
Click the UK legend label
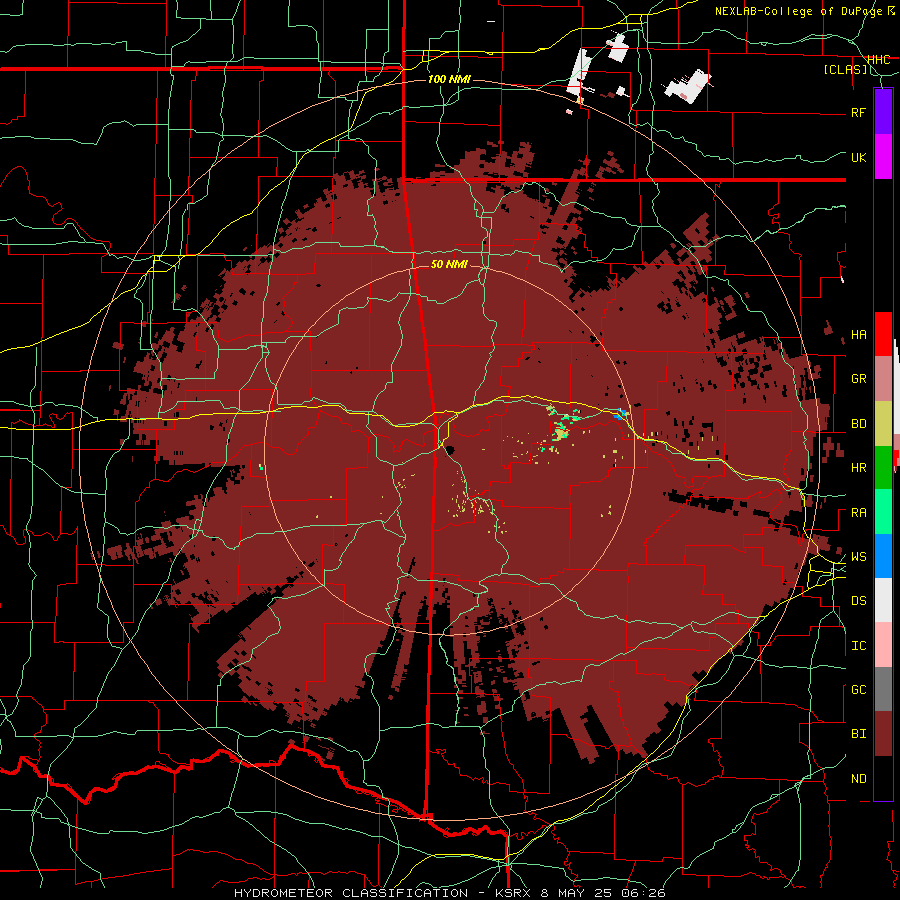click(858, 157)
